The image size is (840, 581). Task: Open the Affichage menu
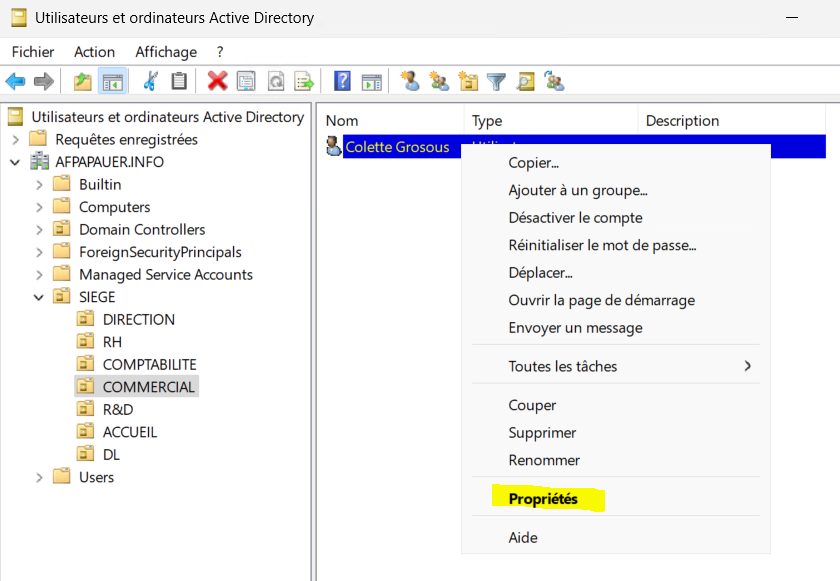[166, 52]
